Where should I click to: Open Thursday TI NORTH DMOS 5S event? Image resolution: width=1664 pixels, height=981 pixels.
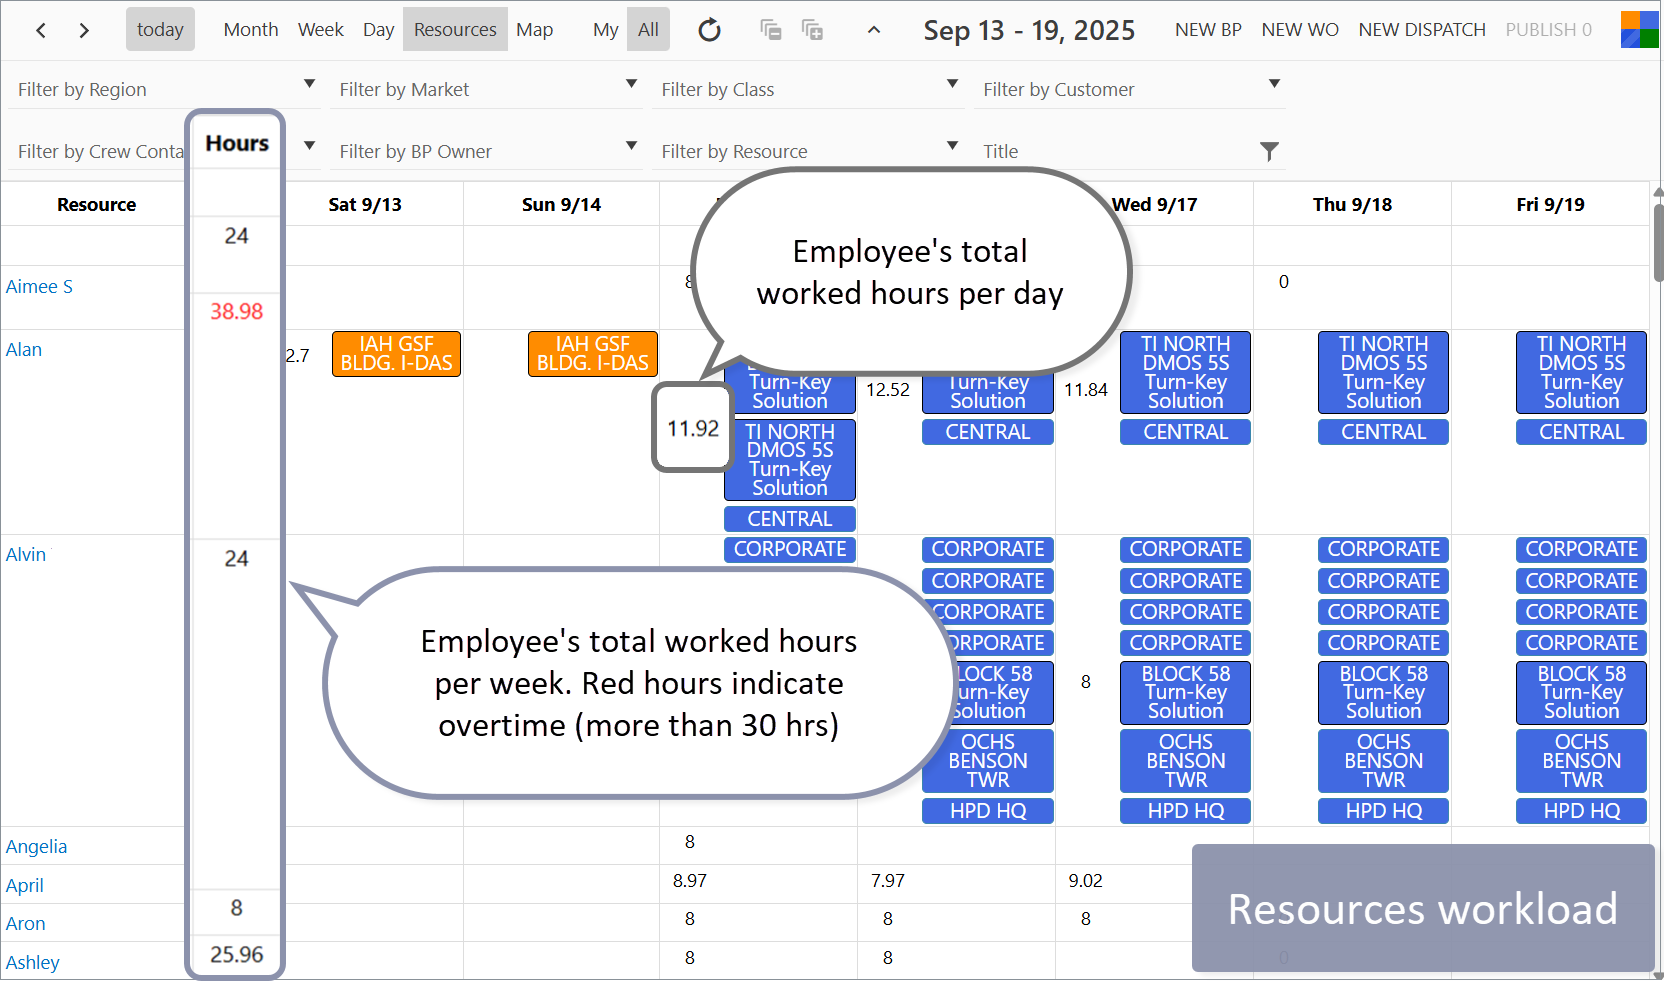click(1384, 372)
